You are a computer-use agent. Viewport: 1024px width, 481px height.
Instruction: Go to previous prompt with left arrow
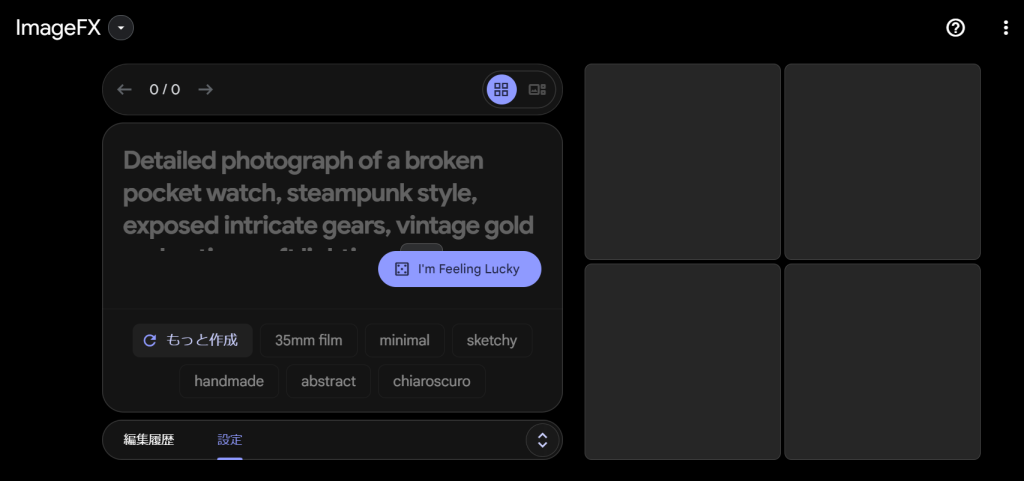[124, 89]
